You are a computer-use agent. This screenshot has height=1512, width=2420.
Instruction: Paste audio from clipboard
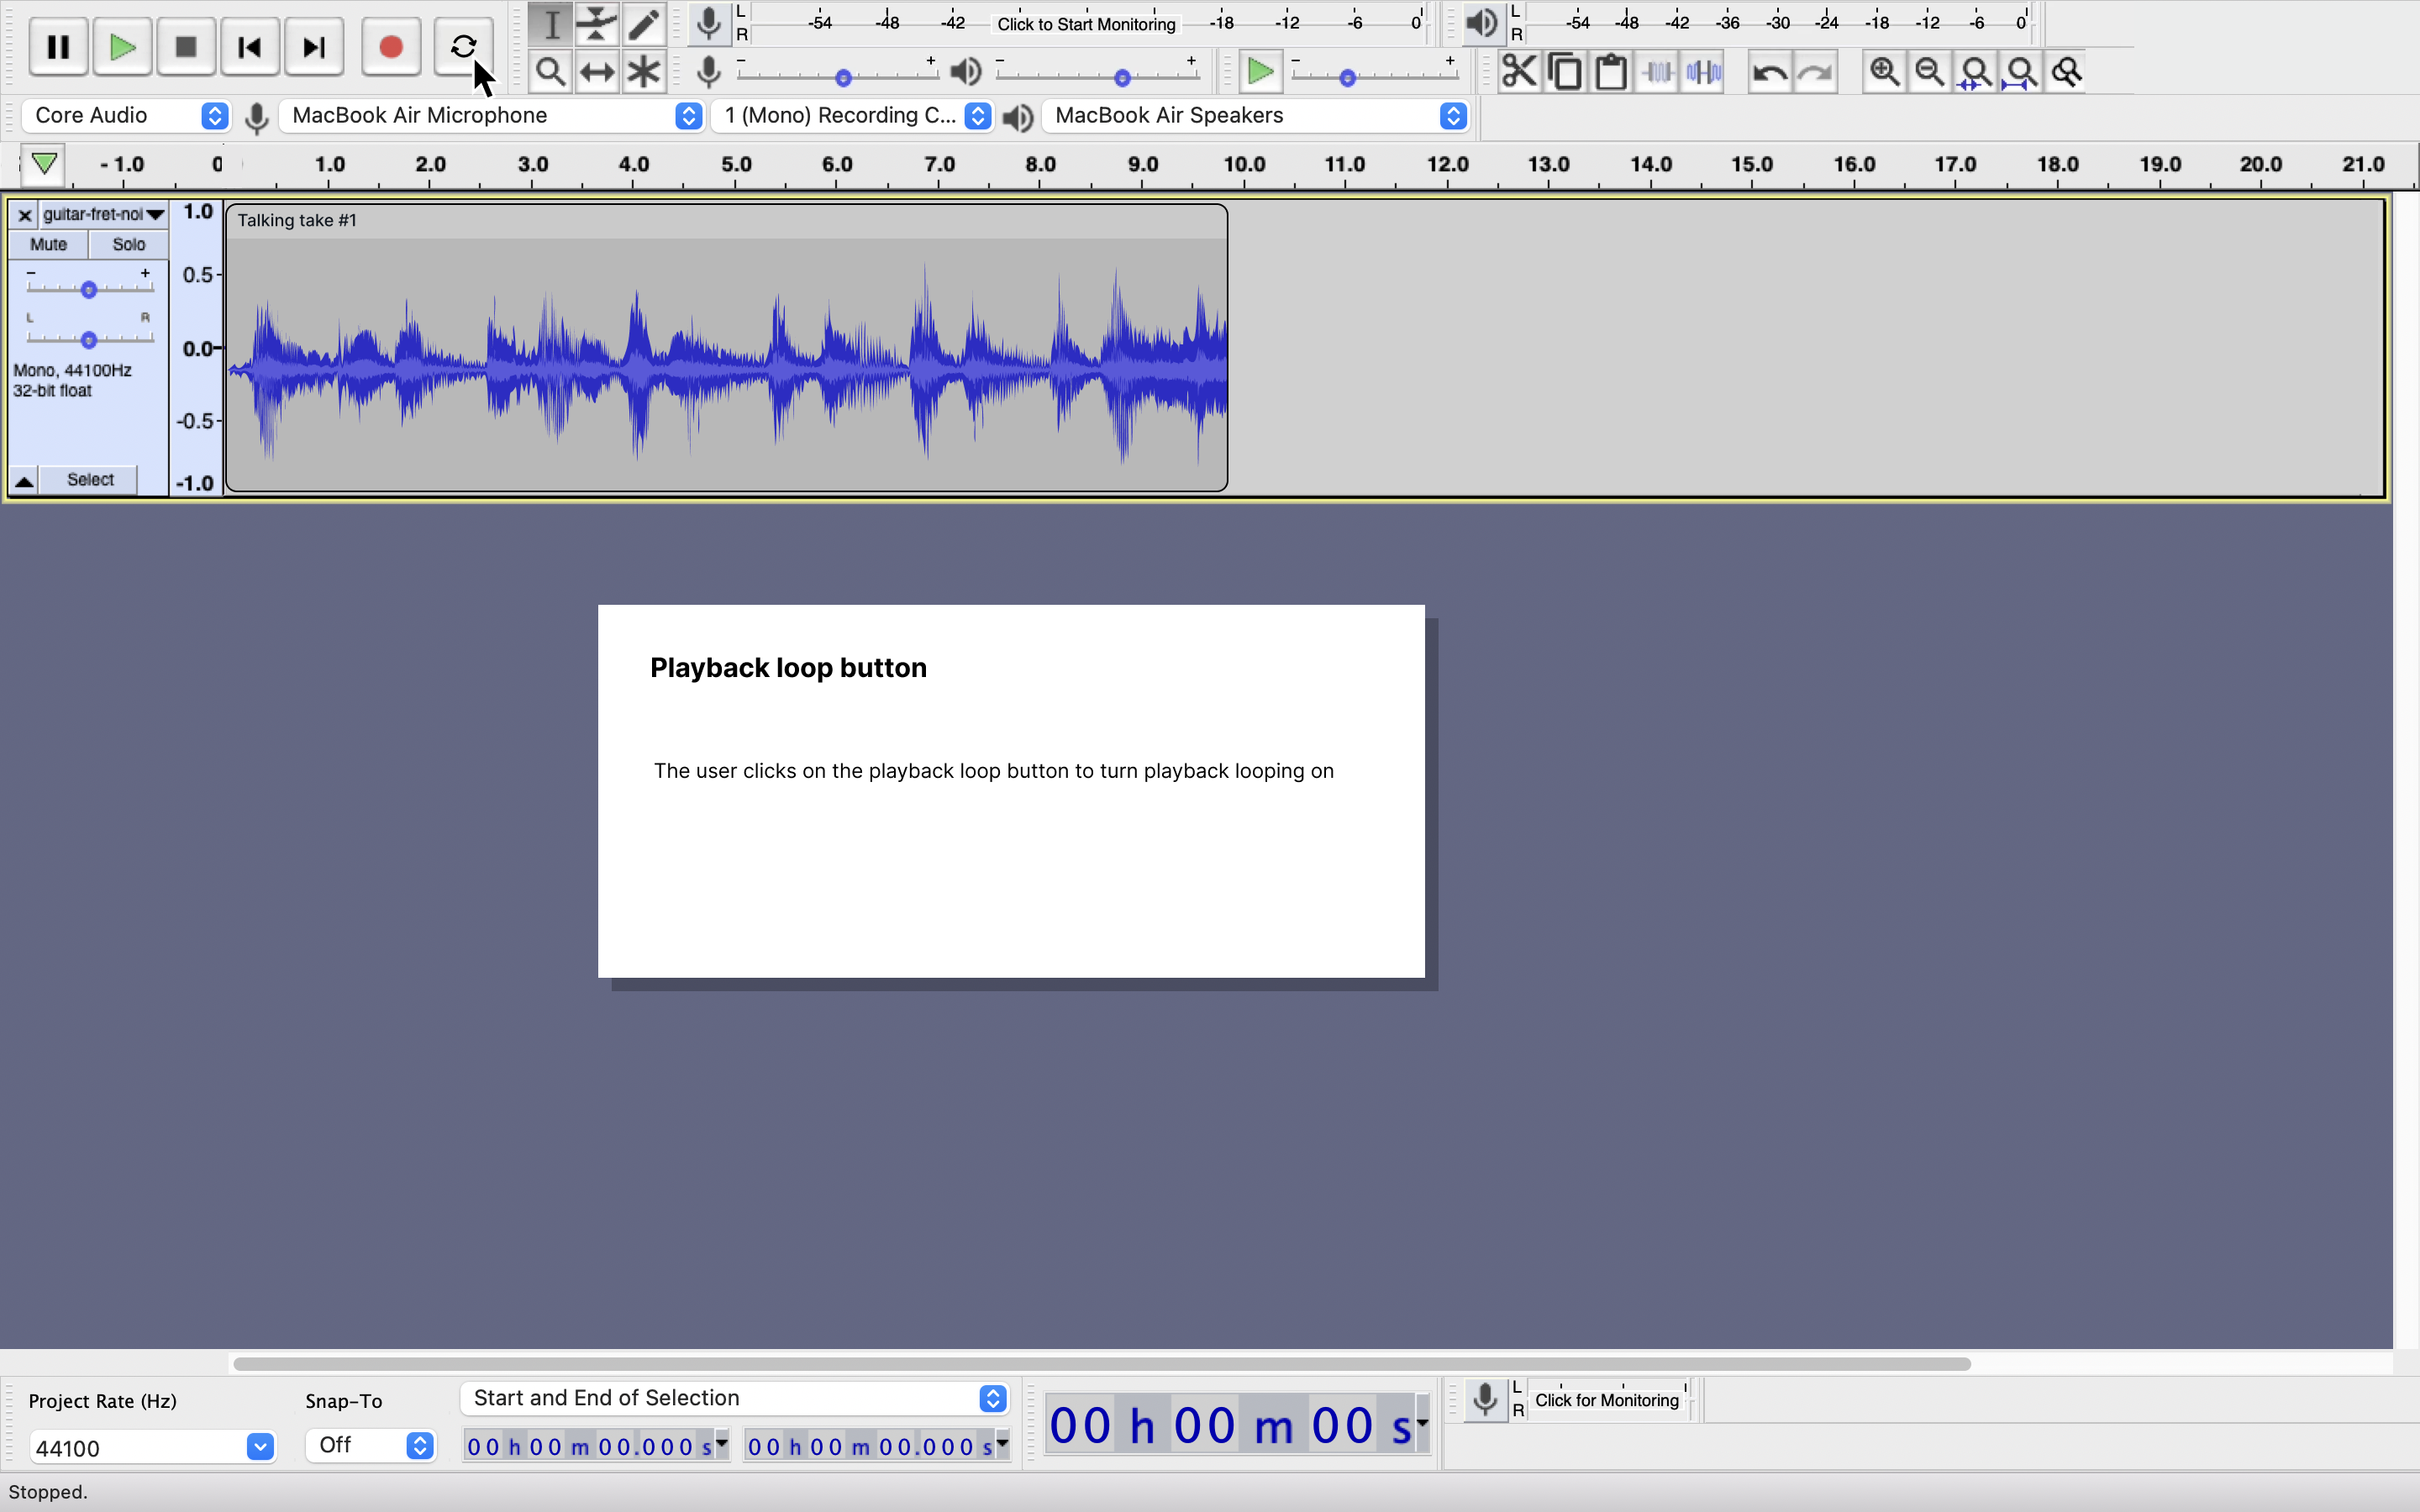pos(1611,71)
